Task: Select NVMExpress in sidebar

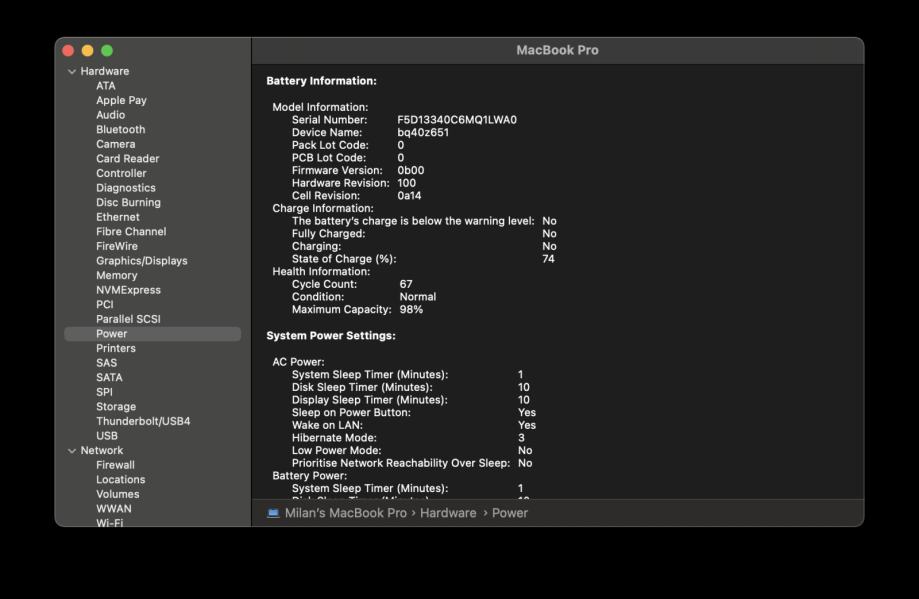Action: pos(128,290)
